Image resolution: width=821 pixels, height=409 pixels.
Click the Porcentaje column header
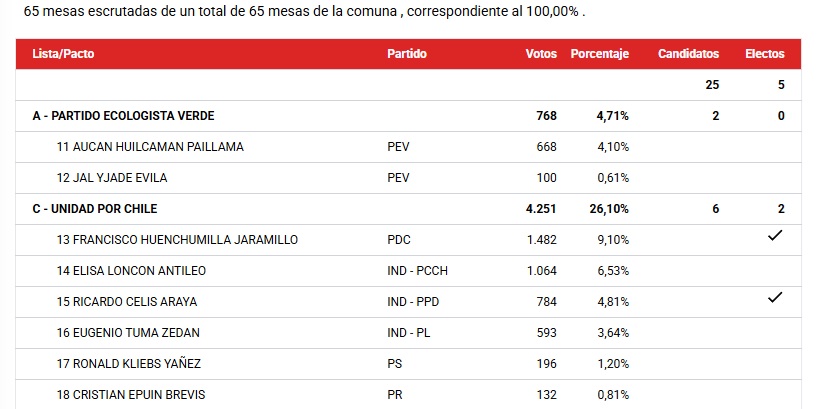[599, 54]
